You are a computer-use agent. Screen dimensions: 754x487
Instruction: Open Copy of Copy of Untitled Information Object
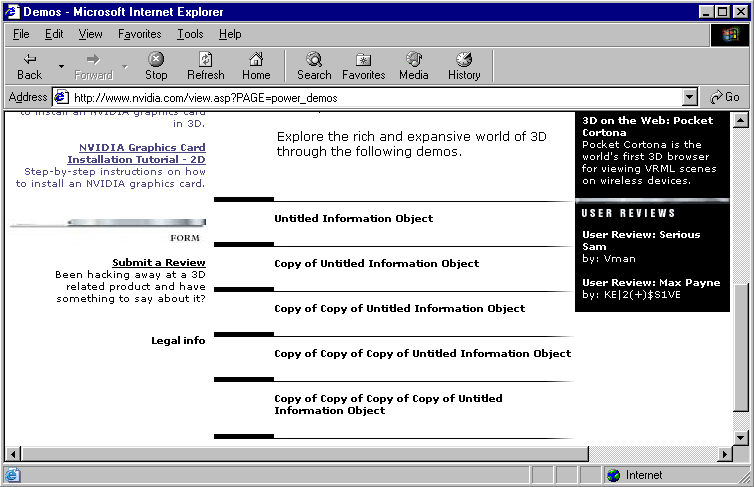[400, 309]
